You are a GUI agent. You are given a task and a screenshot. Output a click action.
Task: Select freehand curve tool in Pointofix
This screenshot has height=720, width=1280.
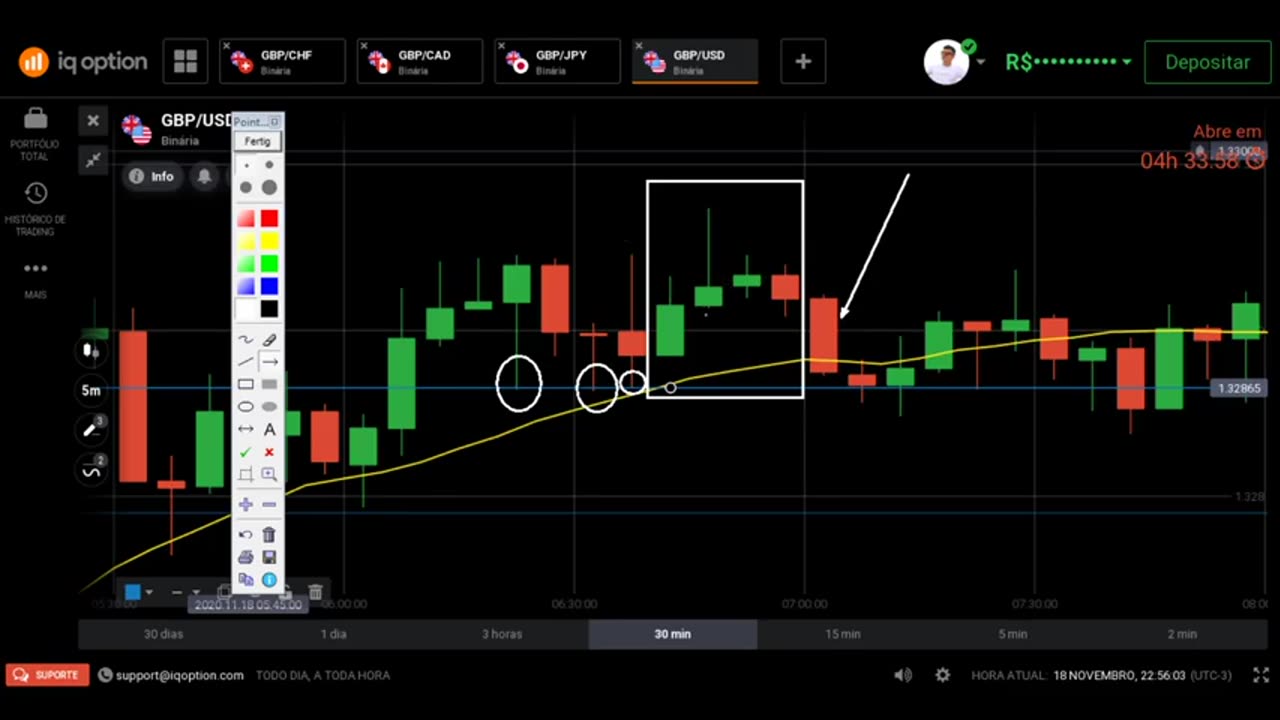(x=245, y=340)
